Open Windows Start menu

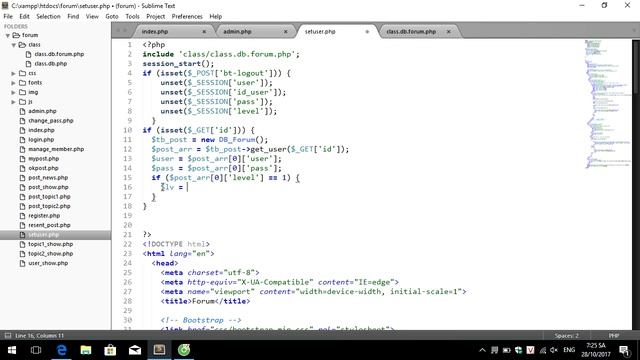[12, 350]
